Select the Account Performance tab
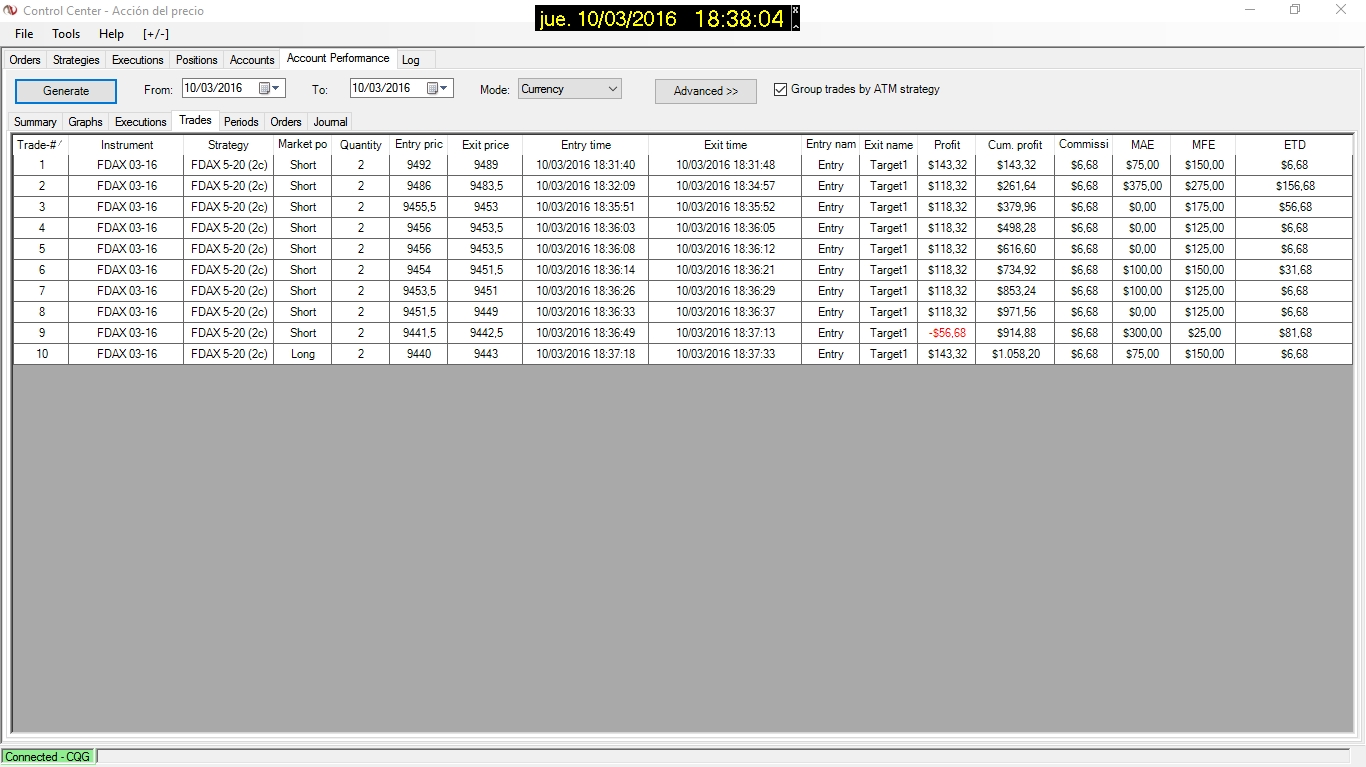This screenshot has height=767, width=1366. (x=338, y=58)
